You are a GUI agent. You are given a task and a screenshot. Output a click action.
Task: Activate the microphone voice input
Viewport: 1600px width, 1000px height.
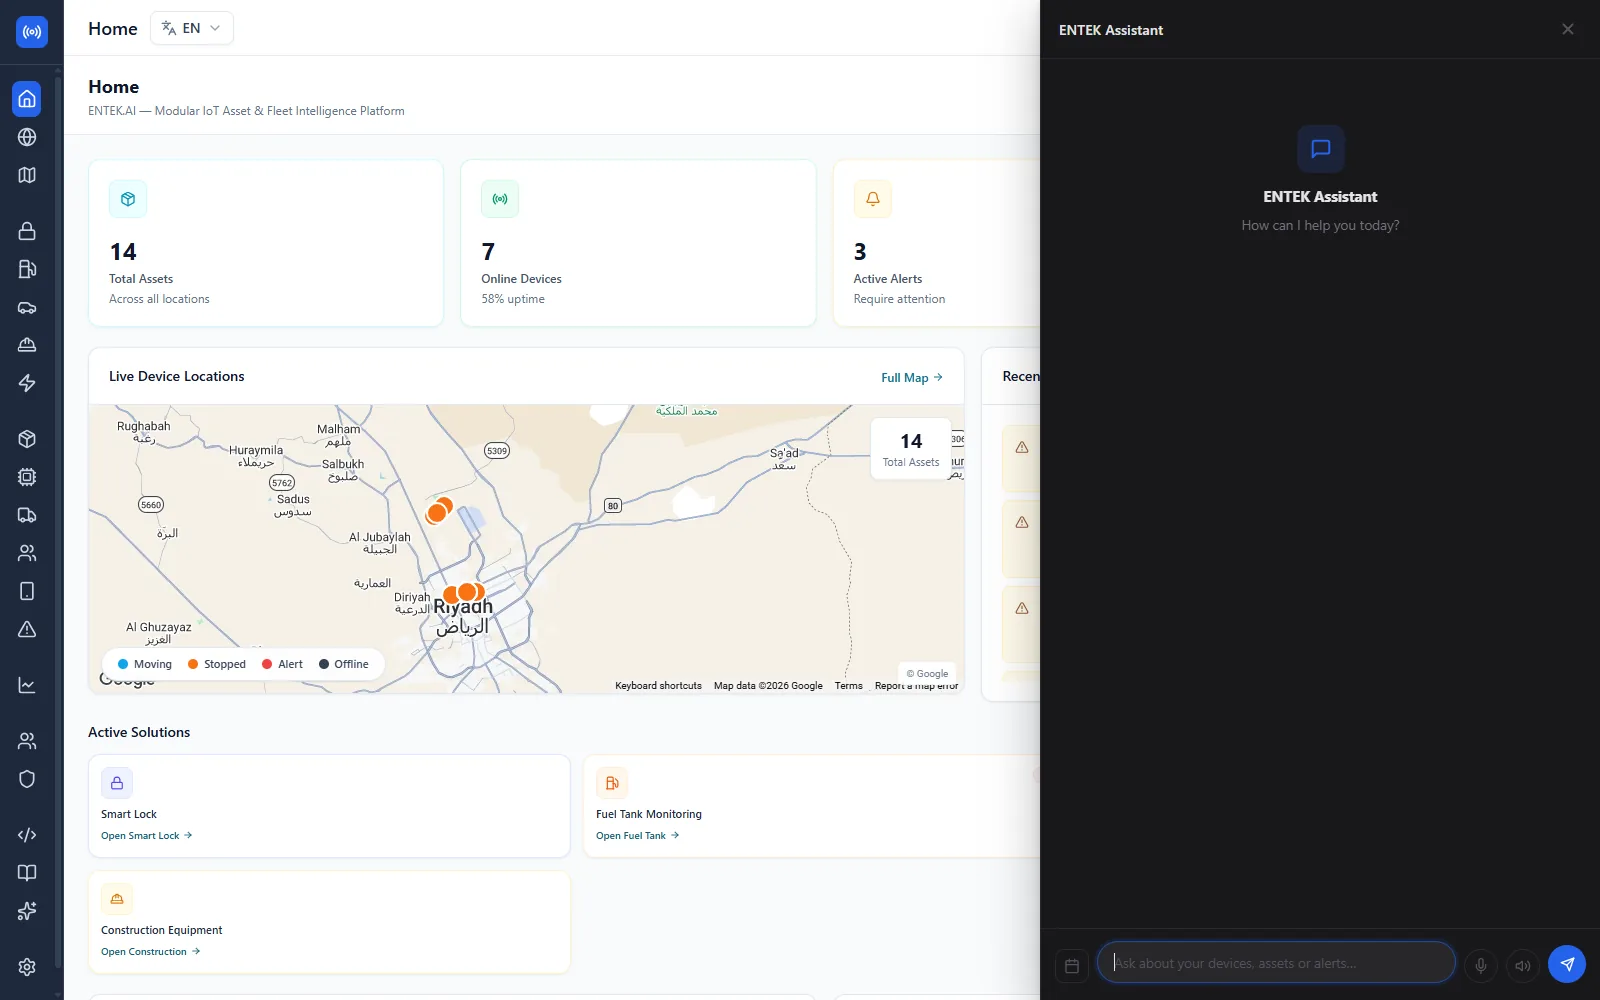pos(1481,965)
